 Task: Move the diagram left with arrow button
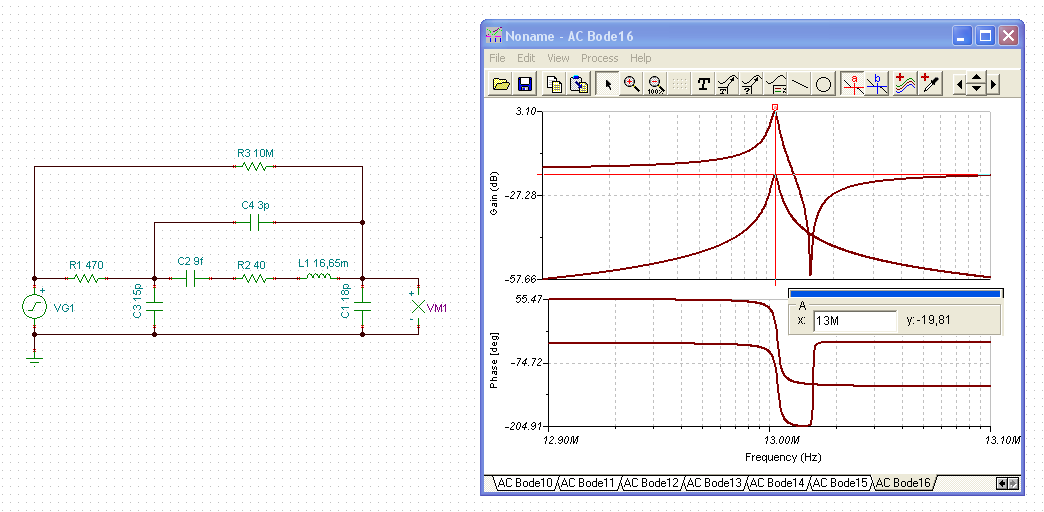coord(959,85)
